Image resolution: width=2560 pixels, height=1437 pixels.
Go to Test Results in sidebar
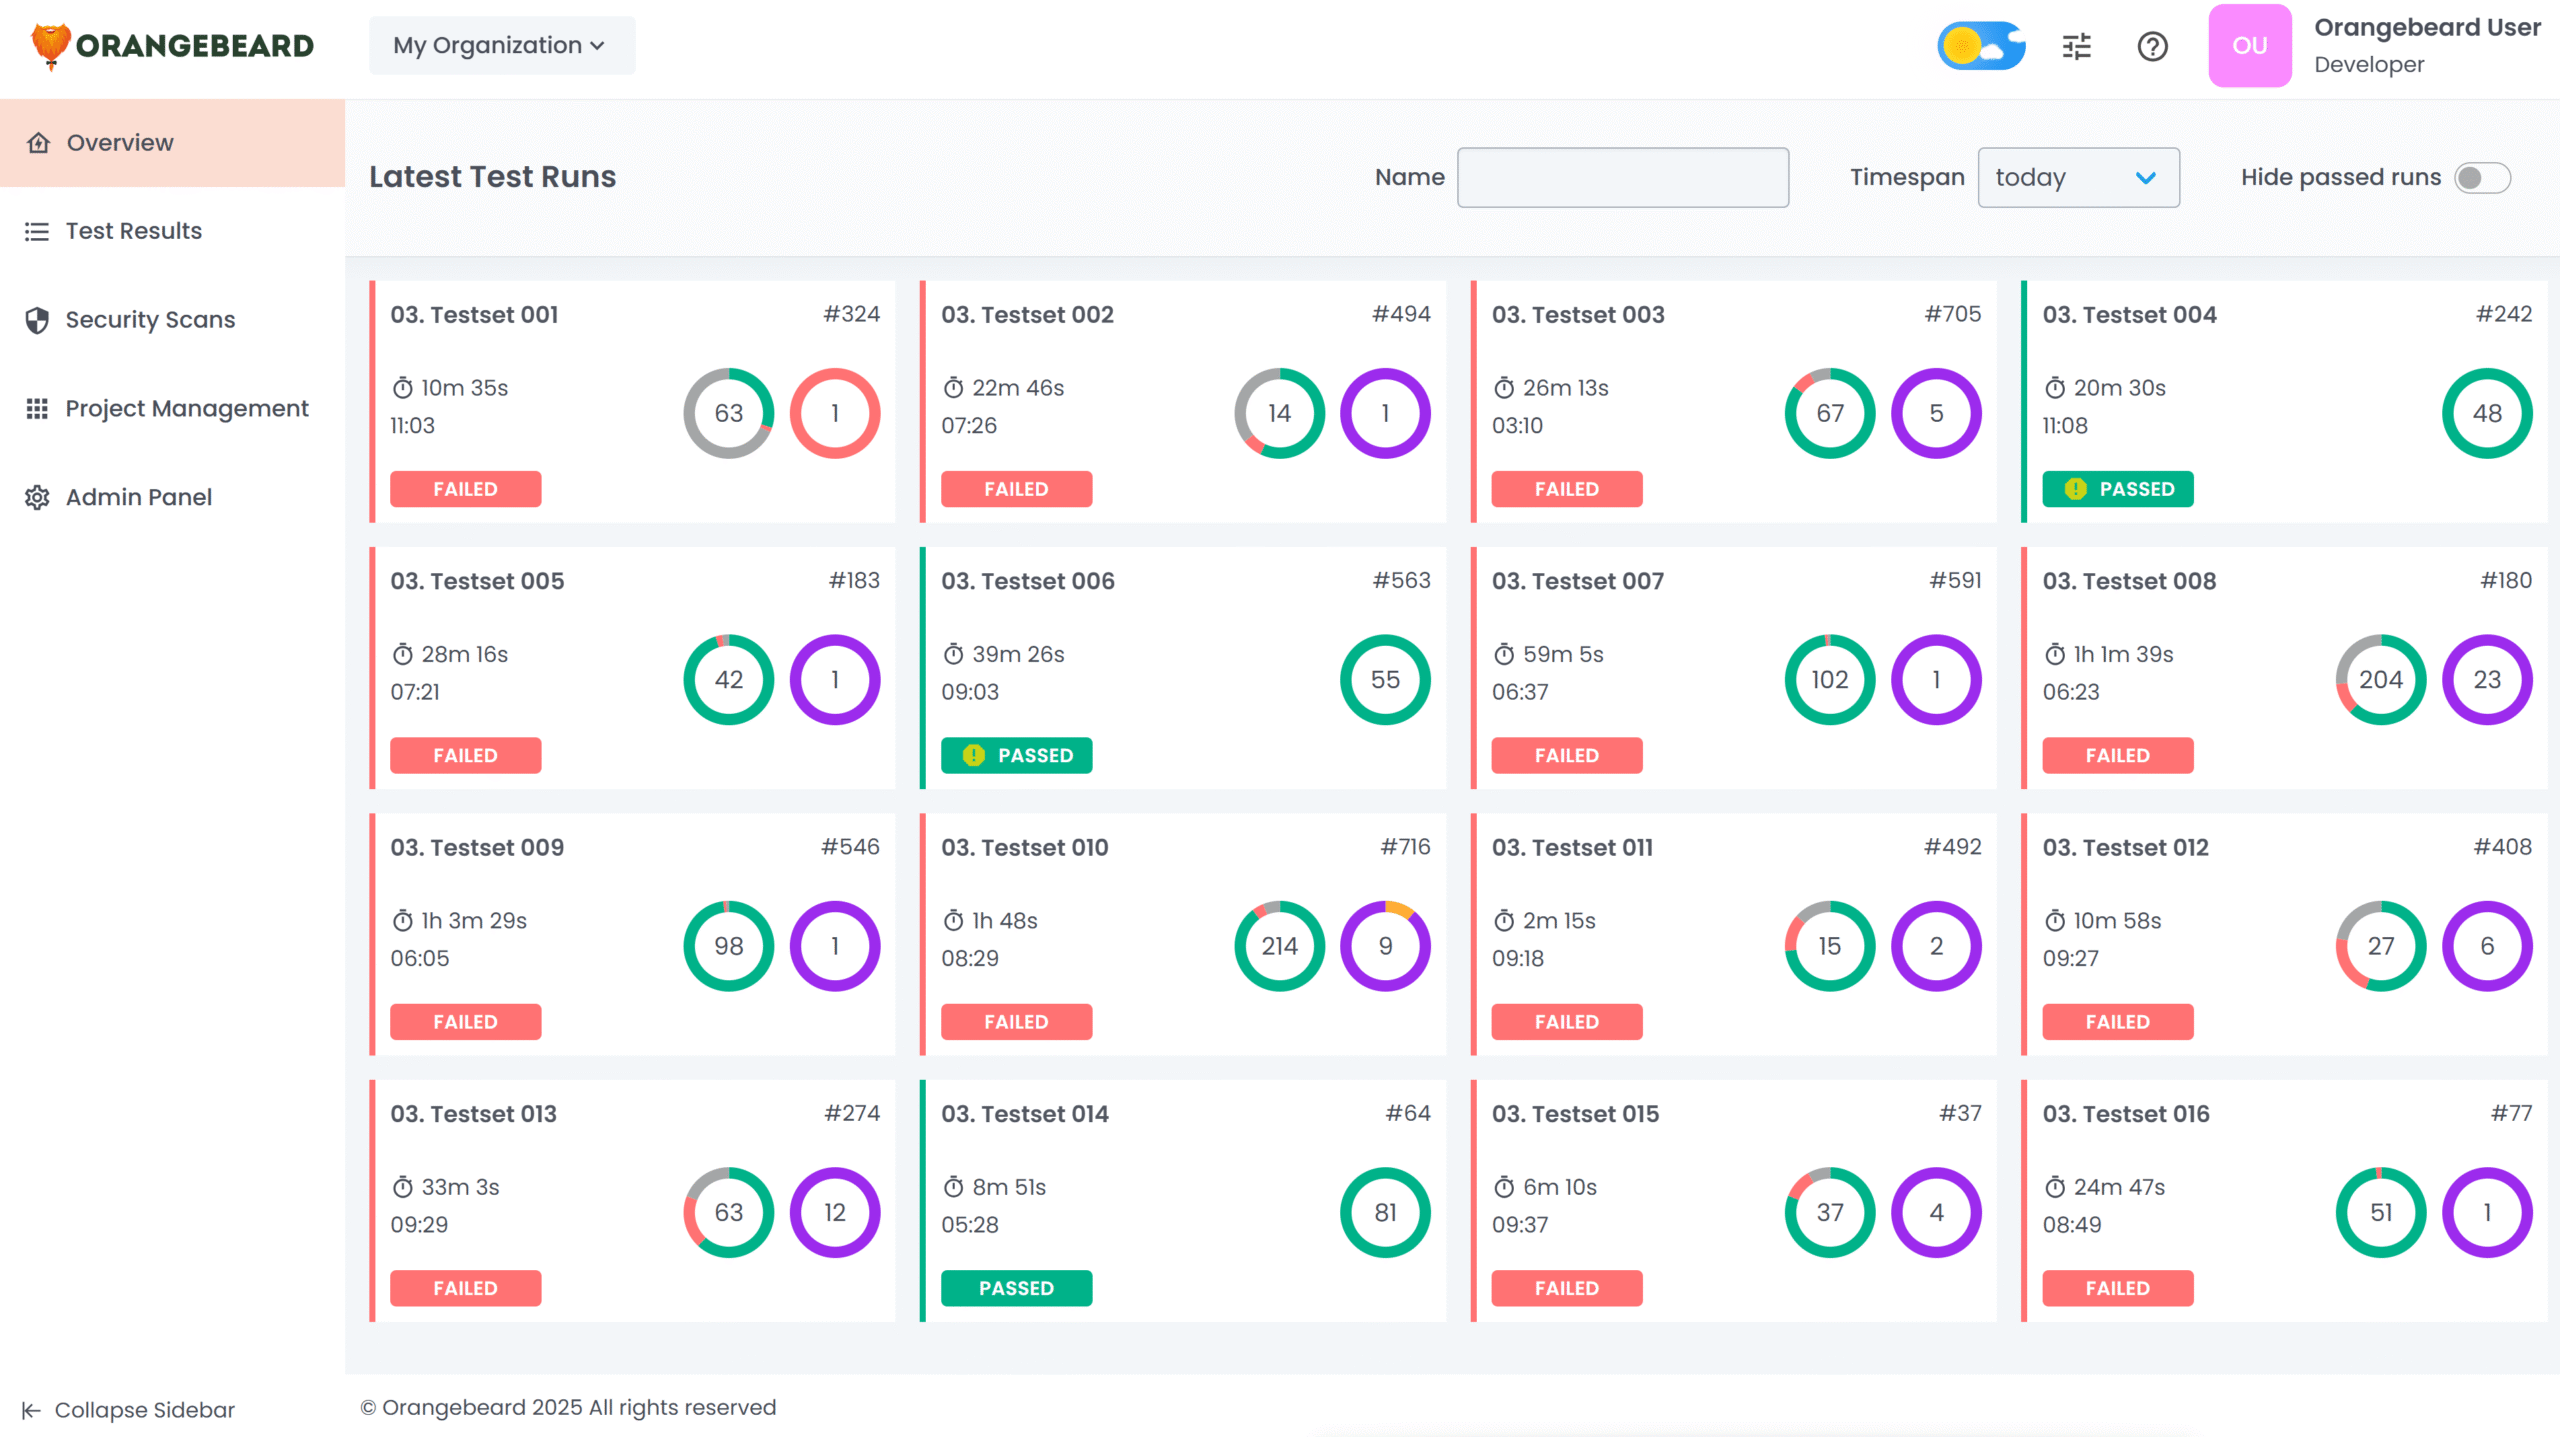(x=133, y=231)
